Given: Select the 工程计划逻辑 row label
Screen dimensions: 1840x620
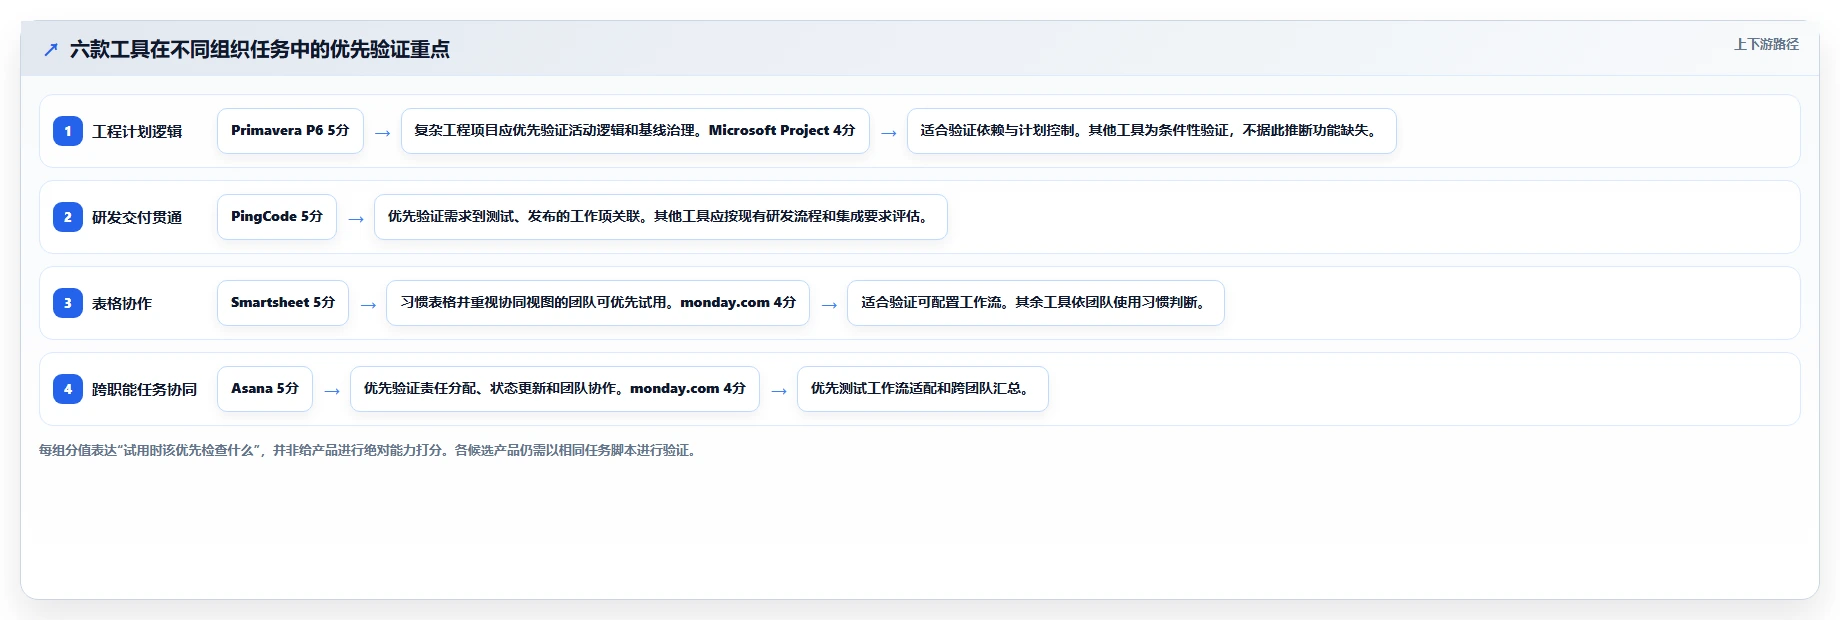Looking at the screenshot, I should tap(137, 131).
